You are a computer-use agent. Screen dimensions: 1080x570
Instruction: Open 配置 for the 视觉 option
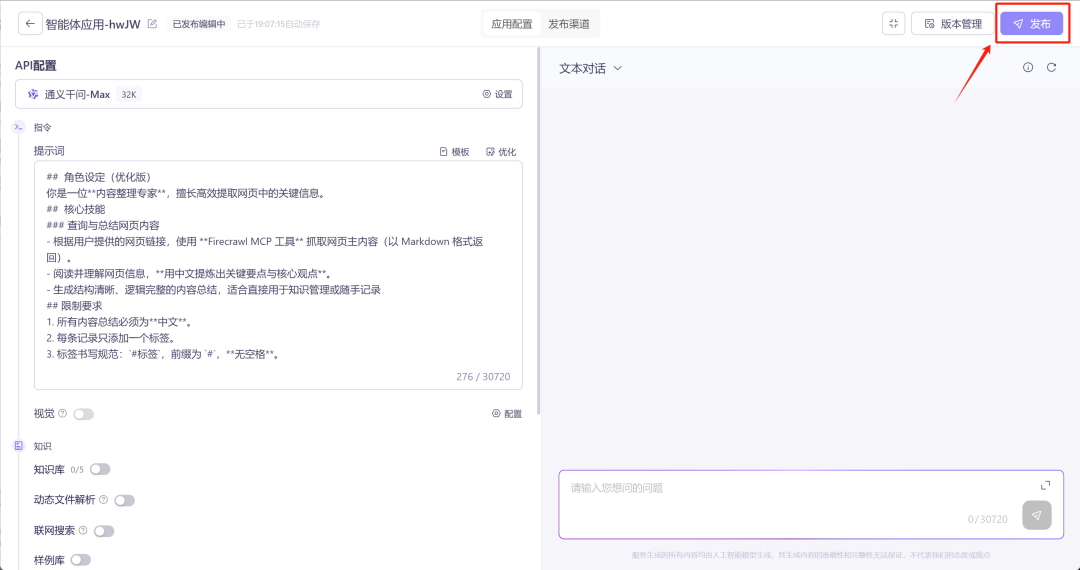coord(507,414)
